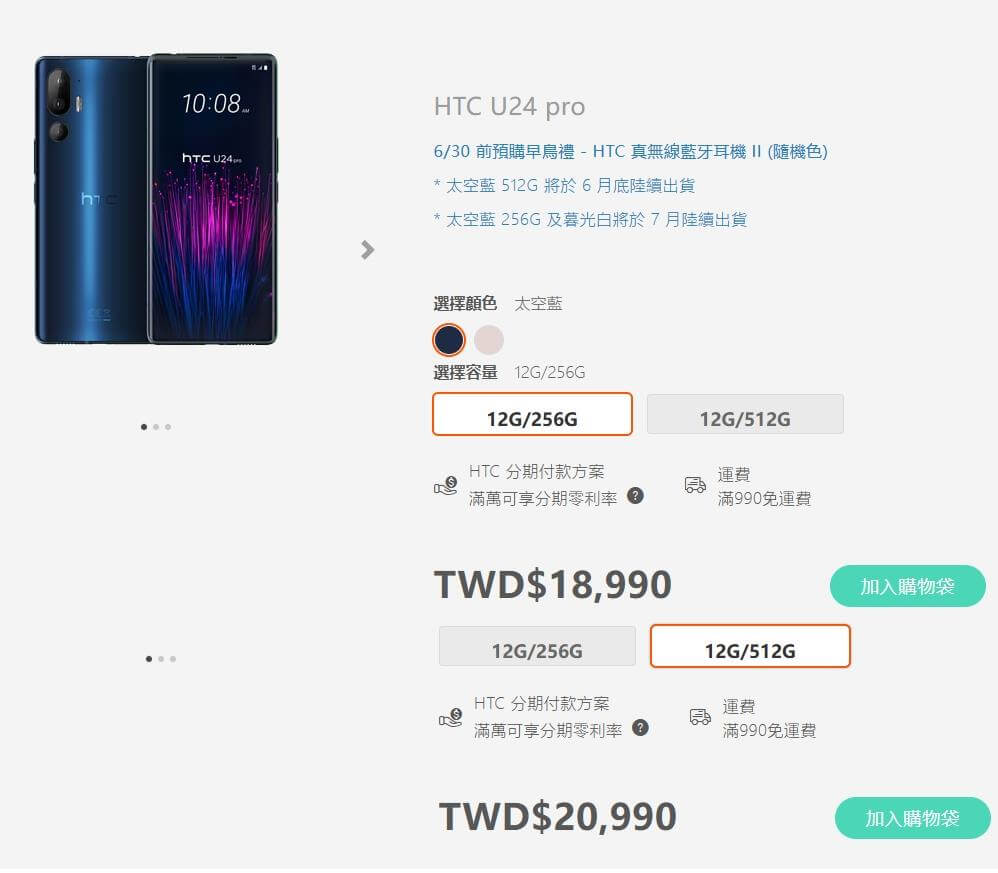998x873 pixels.
Task: Click second dot in upper image carousel
Action: pos(156,427)
